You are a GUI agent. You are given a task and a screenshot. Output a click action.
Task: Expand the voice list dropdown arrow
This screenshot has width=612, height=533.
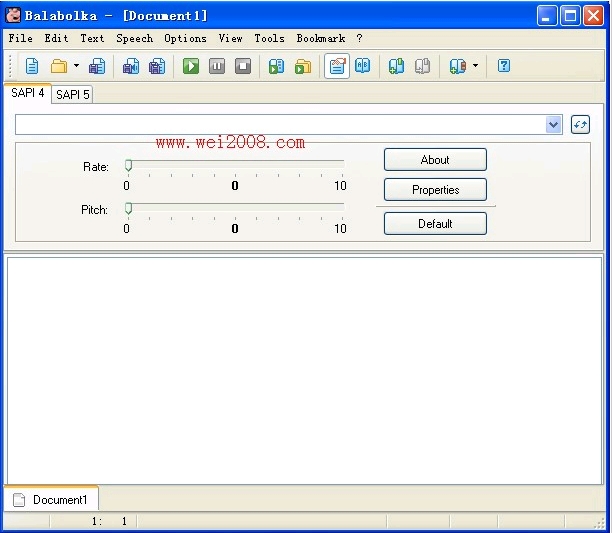pos(553,125)
